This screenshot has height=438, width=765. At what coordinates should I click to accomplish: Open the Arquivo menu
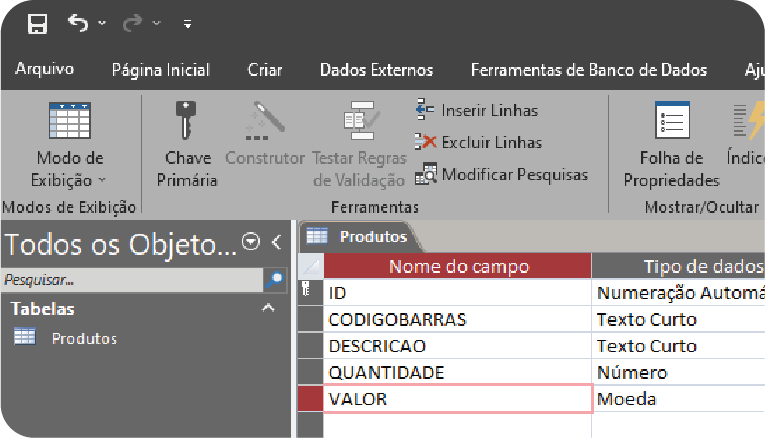(44, 69)
